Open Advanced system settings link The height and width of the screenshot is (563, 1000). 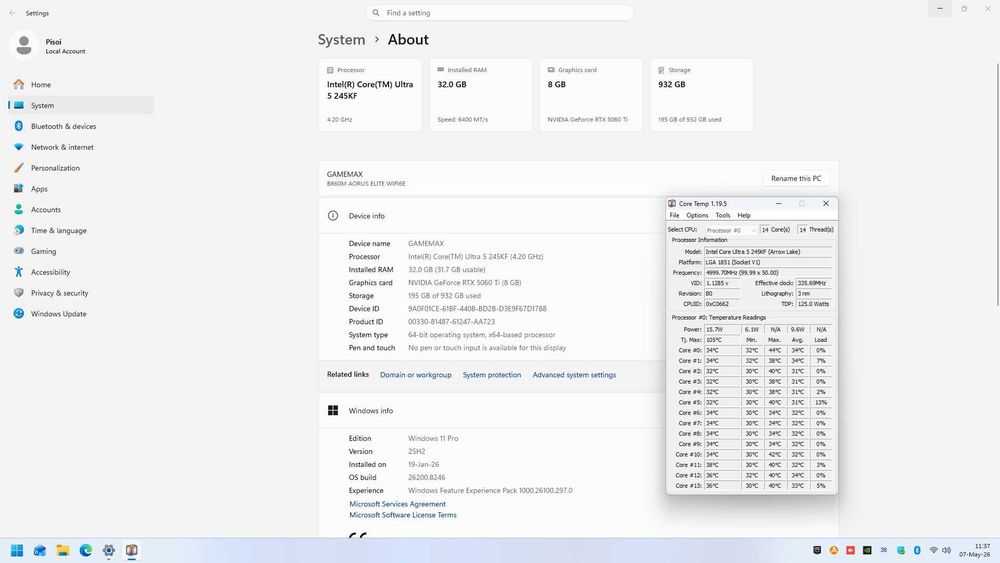[x=574, y=375]
